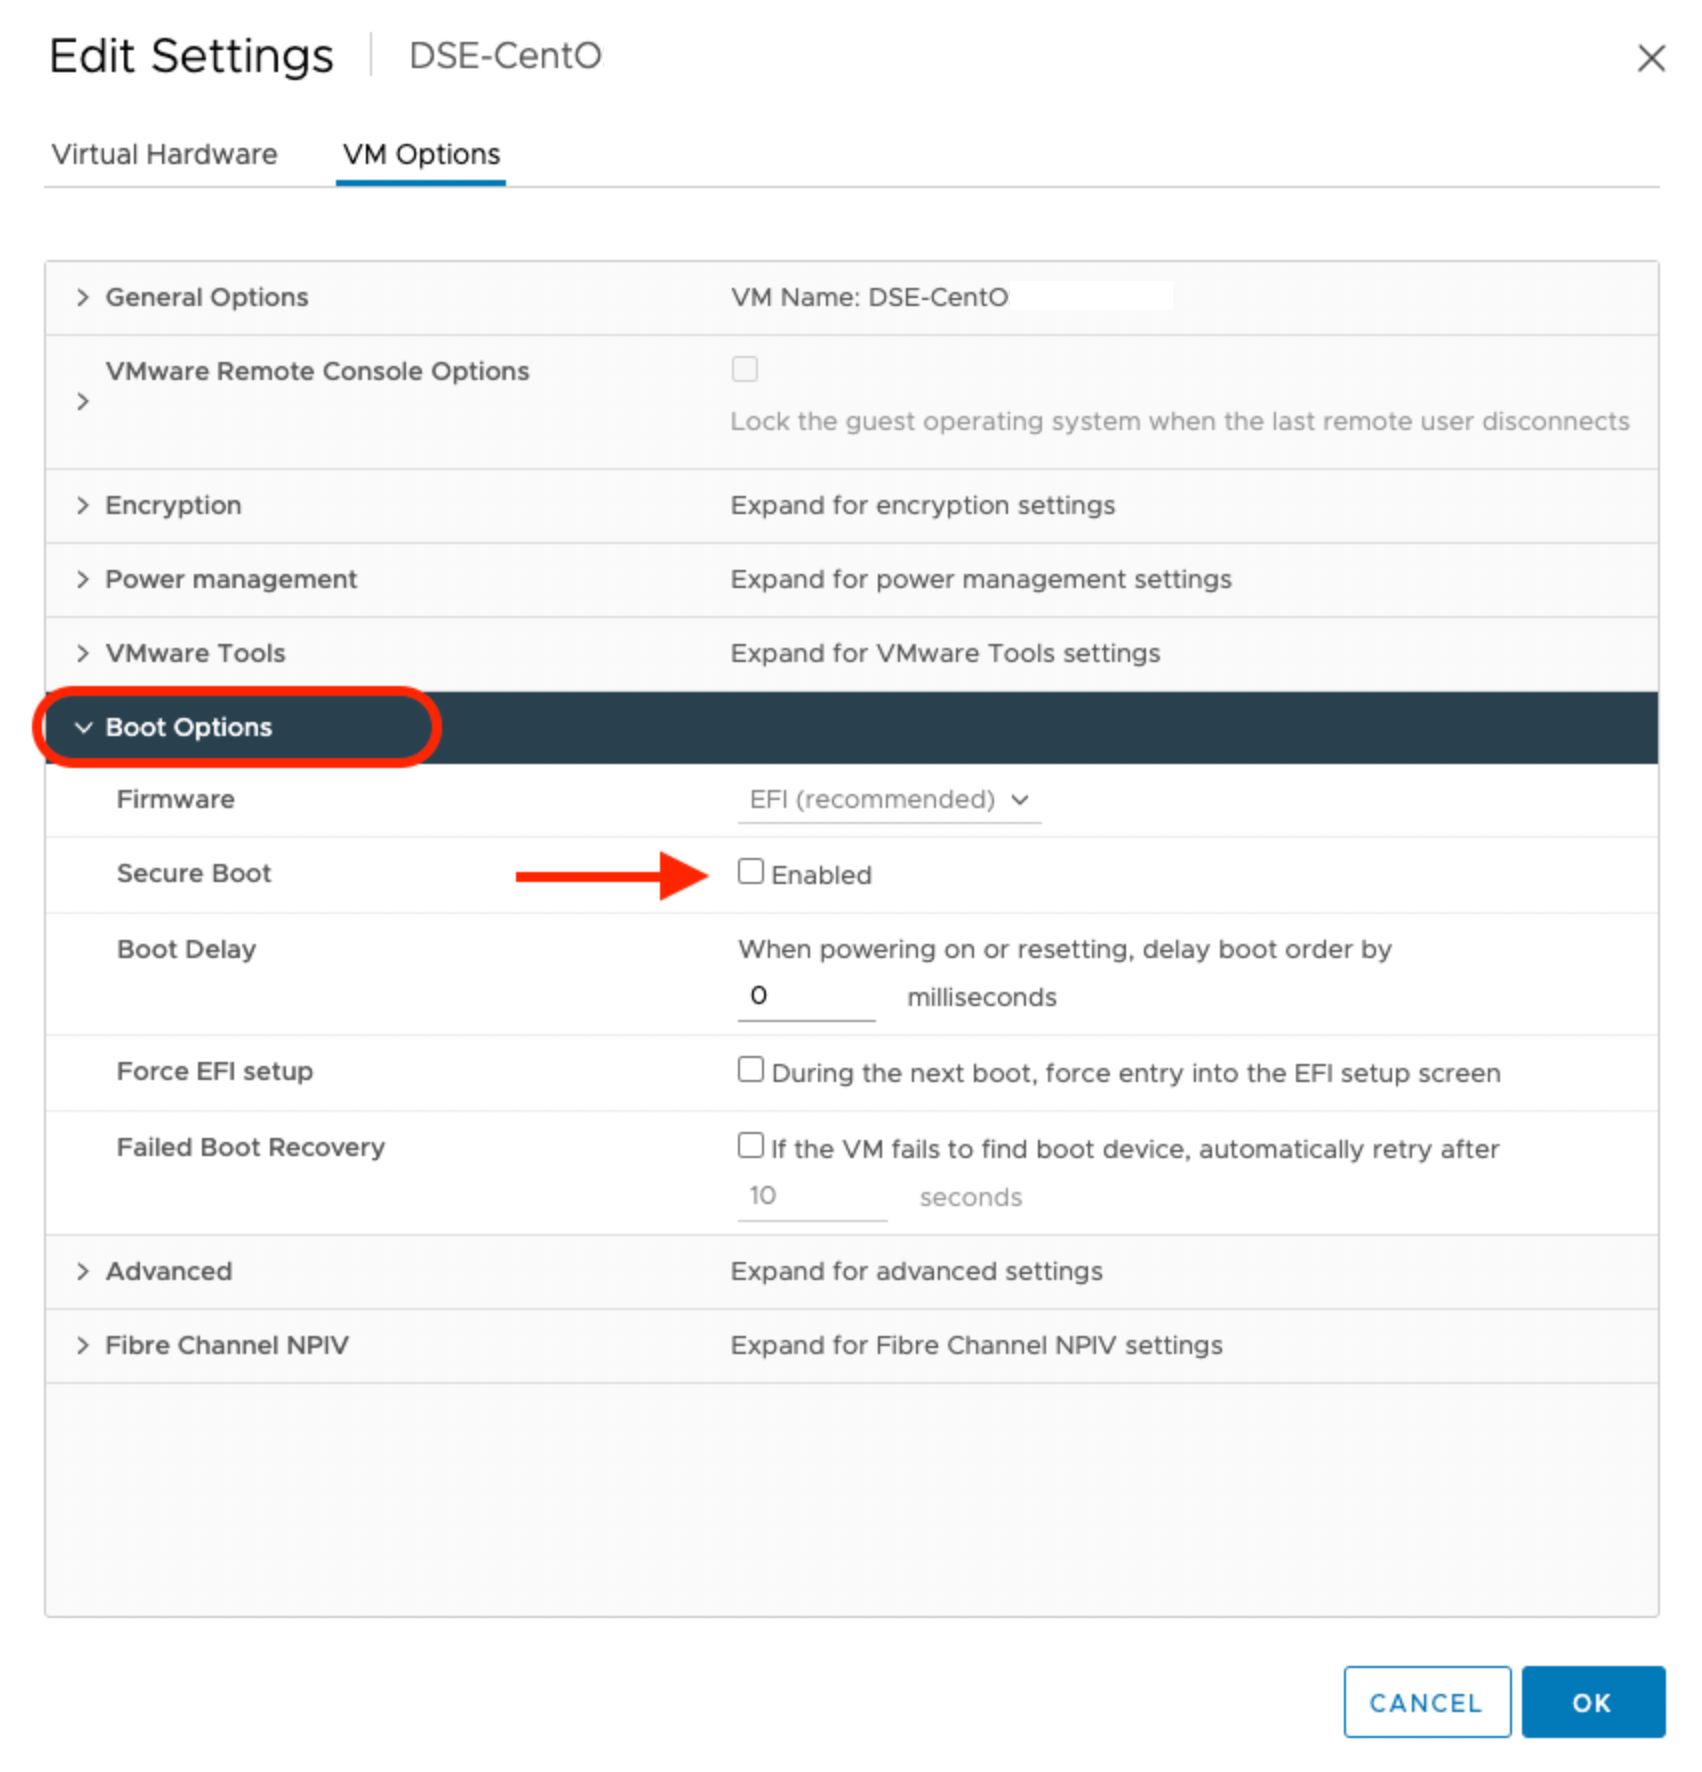
Task: Expand the Encryption section
Action: (x=83, y=505)
